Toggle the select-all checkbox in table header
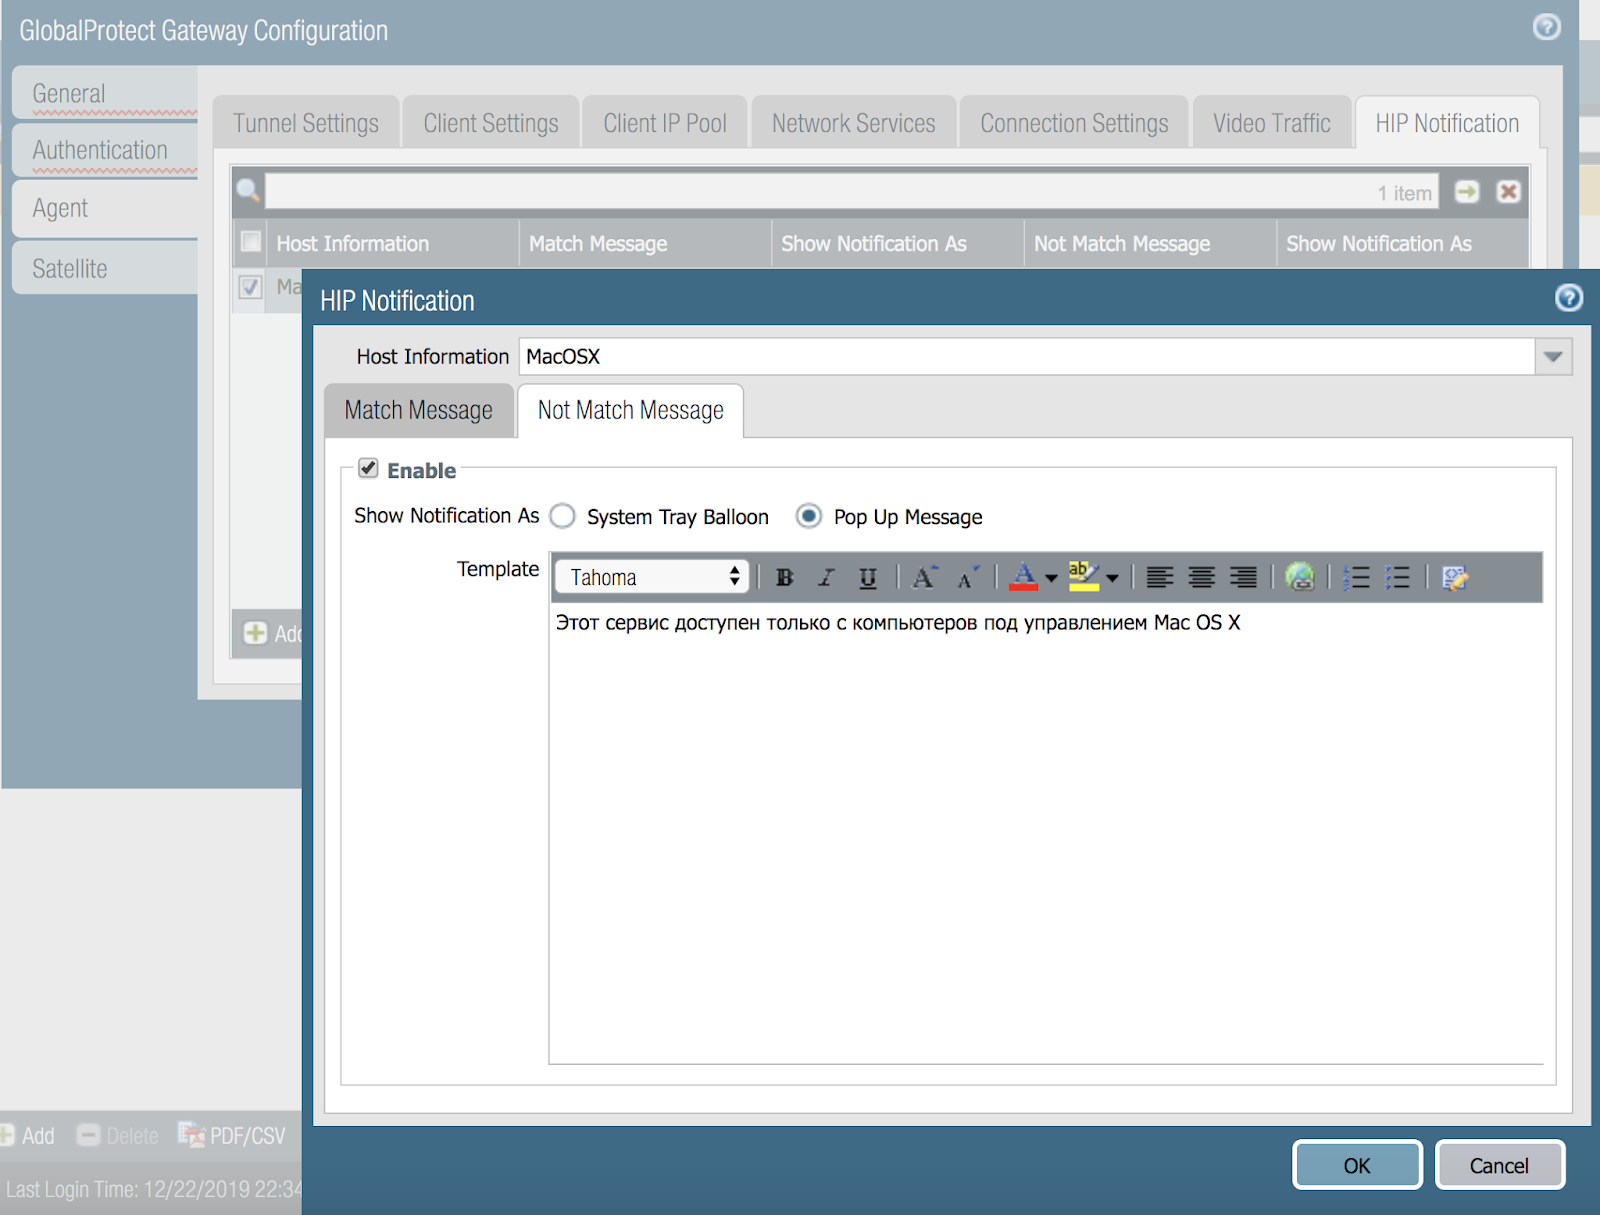1600x1215 pixels. coord(251,242)
